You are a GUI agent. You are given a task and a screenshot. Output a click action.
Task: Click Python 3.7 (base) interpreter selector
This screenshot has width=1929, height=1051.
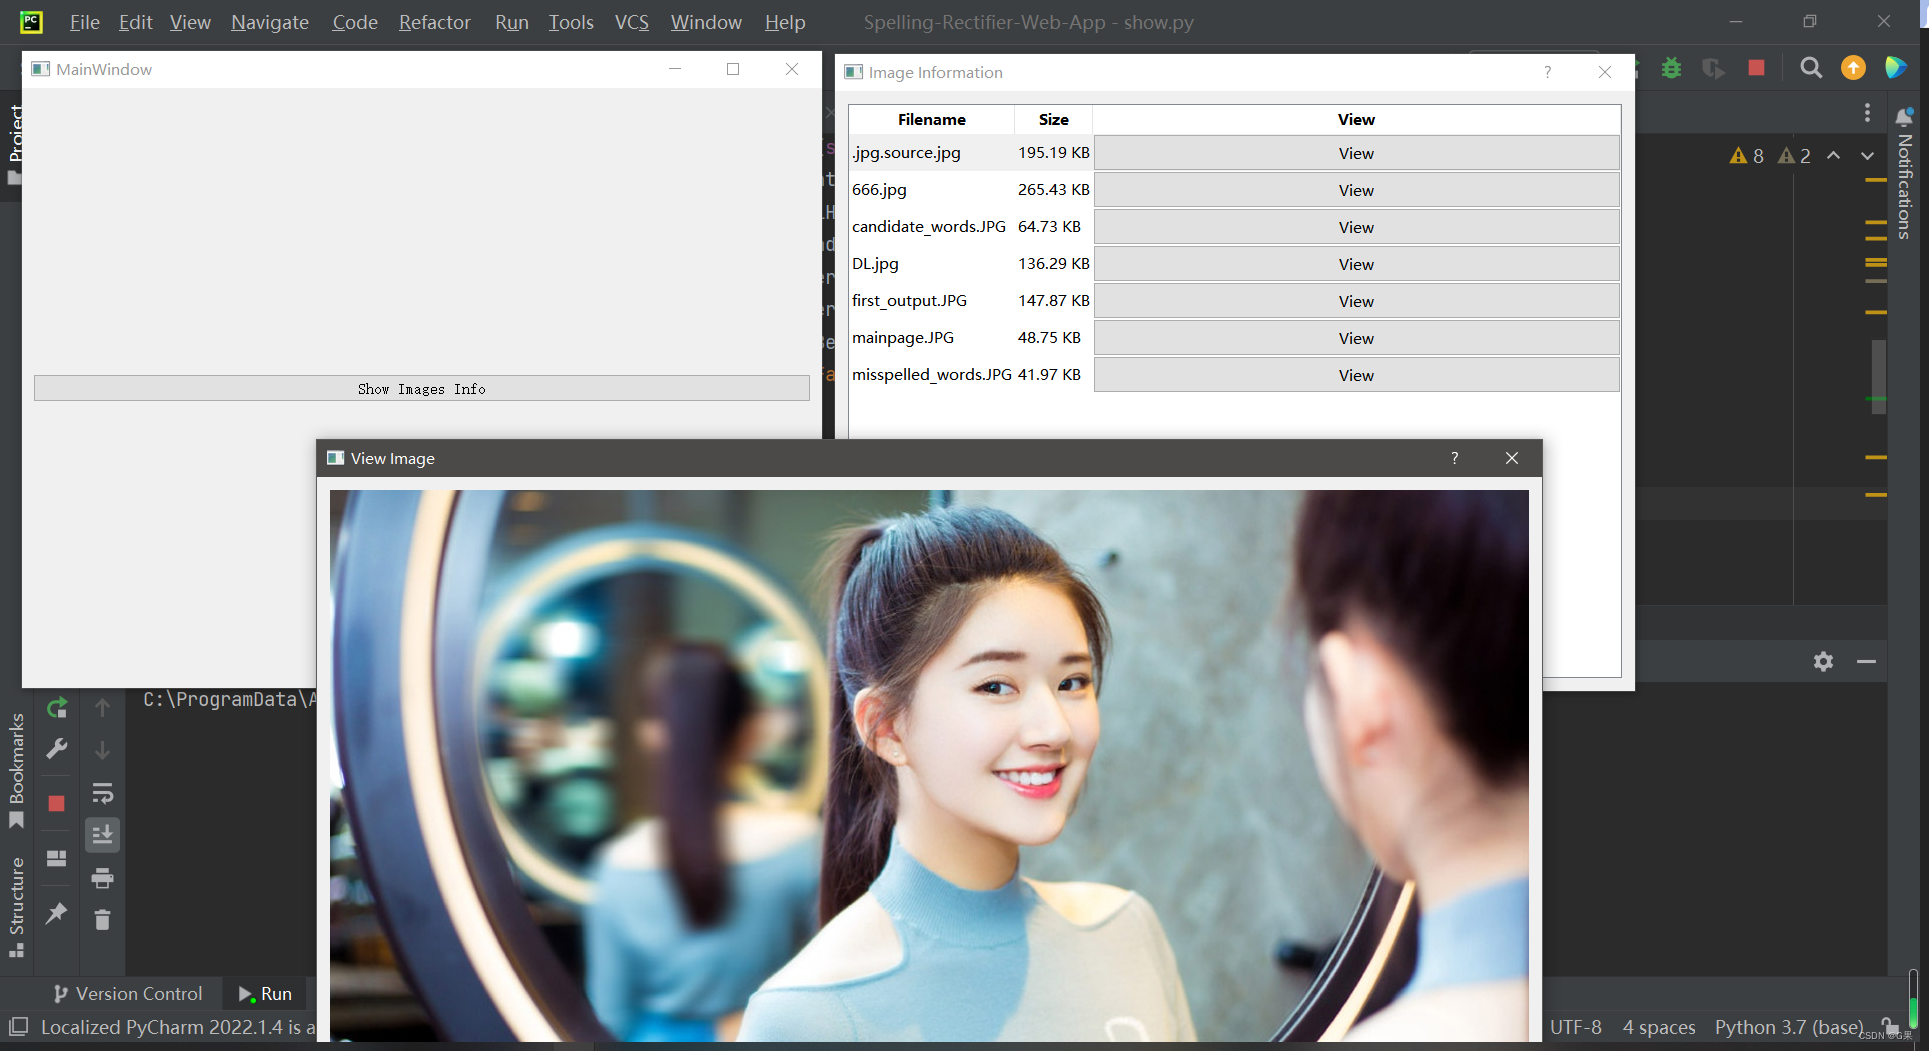[1789, 1027]
